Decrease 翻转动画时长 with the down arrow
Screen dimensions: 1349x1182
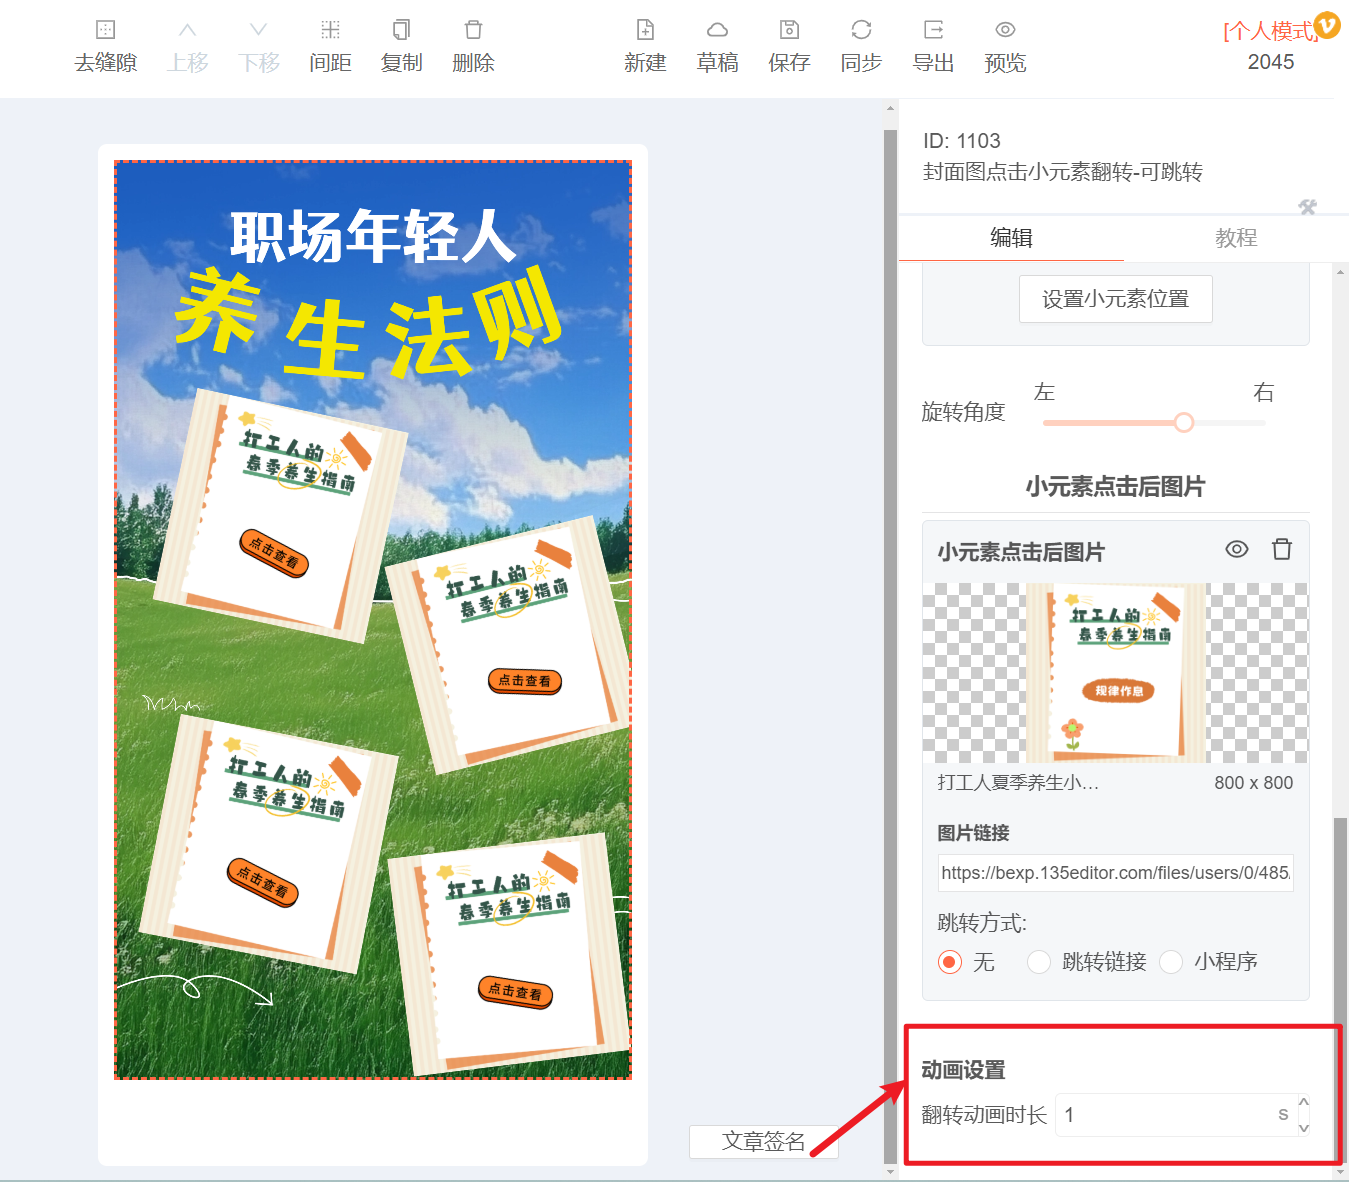pos(1304,1127)
